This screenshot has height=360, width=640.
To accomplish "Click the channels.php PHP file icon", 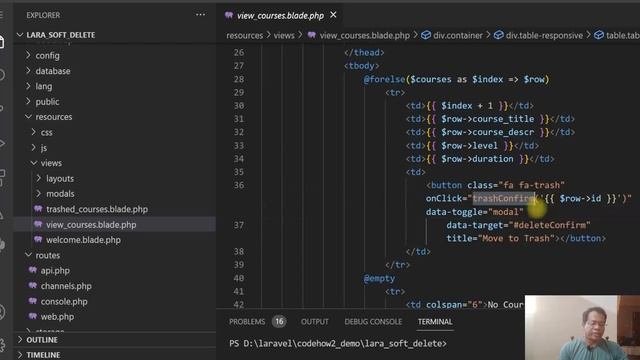I will coord(33,286).
